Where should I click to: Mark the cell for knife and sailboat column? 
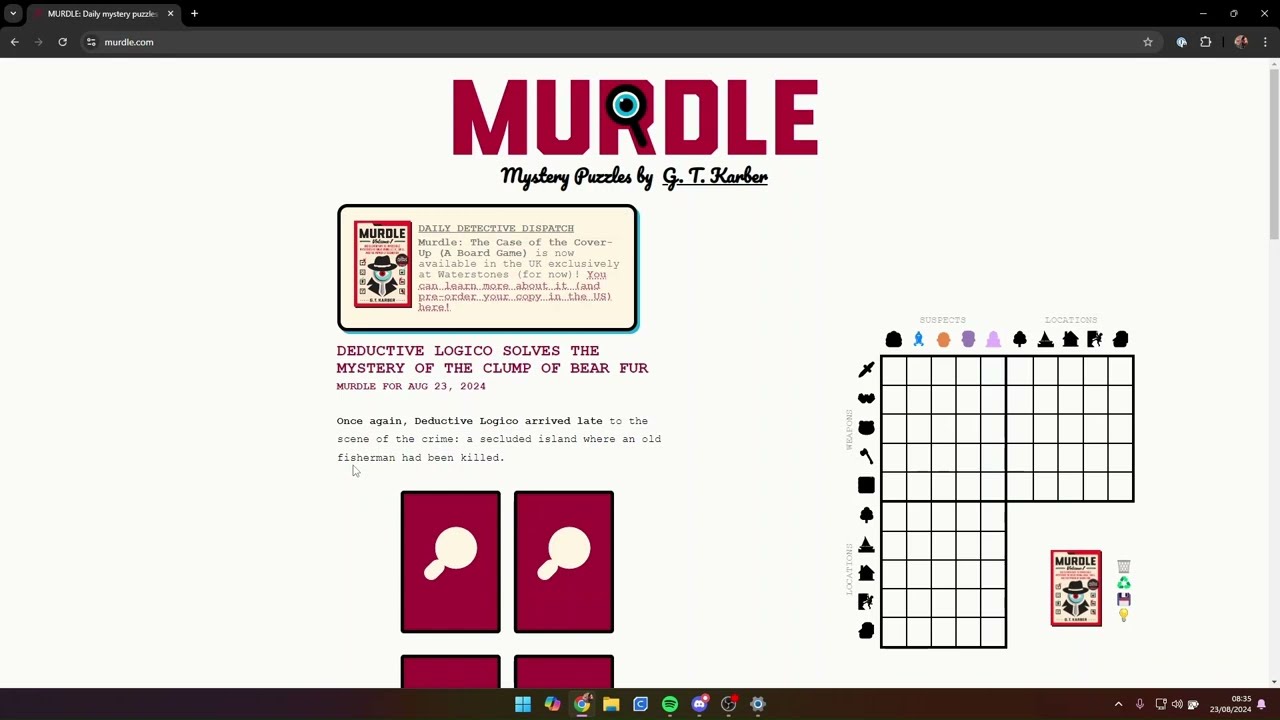(1045, 370)
